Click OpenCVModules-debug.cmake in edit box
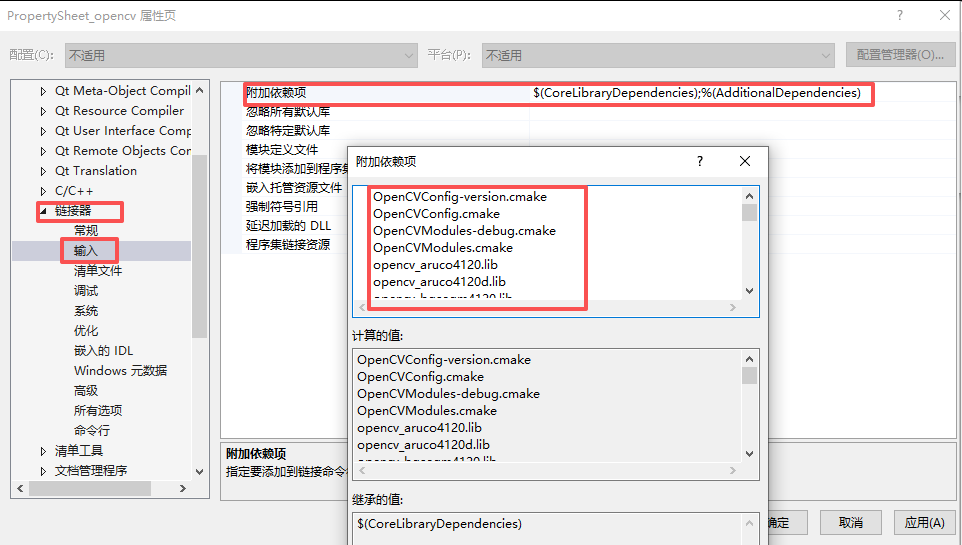This screenshot has width=962, height=545. [464, 231]
